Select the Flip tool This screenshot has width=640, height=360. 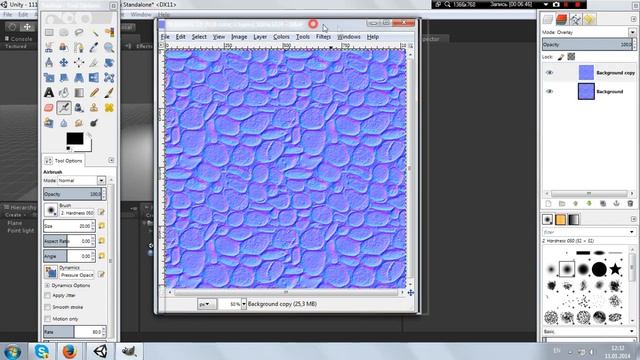tap(94, 78)
